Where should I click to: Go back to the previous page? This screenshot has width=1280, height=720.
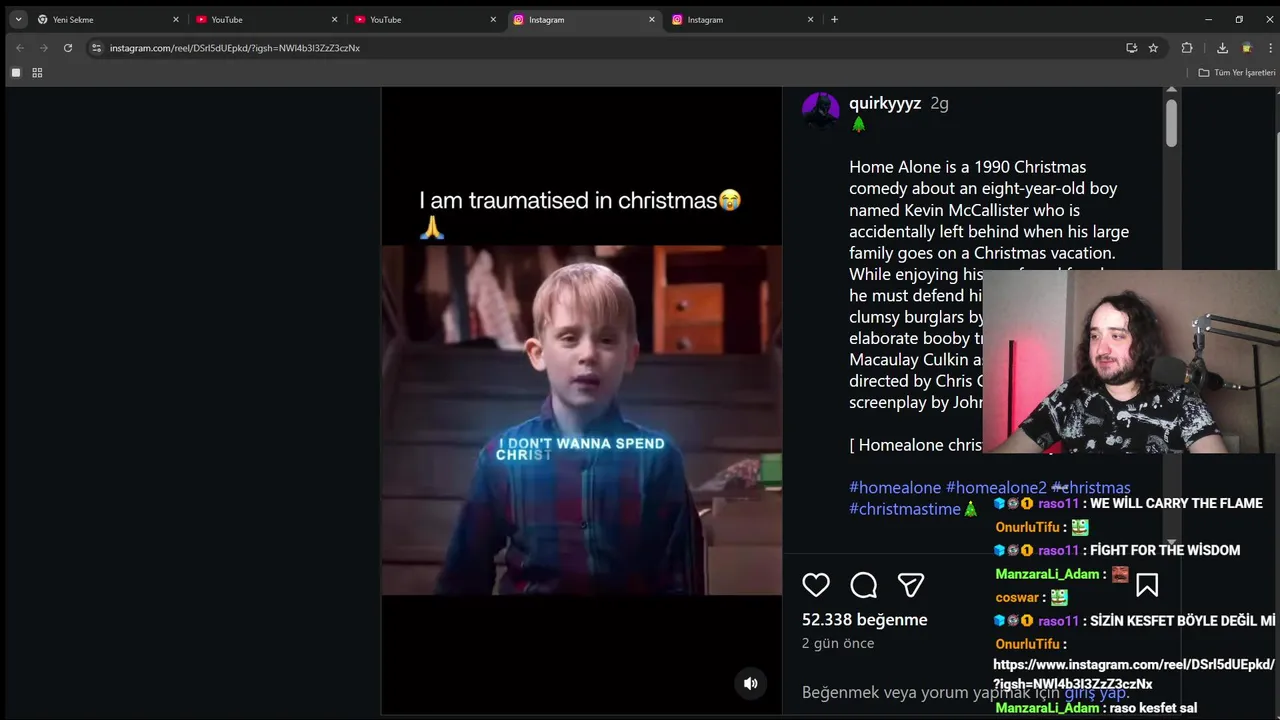[19, 47]
